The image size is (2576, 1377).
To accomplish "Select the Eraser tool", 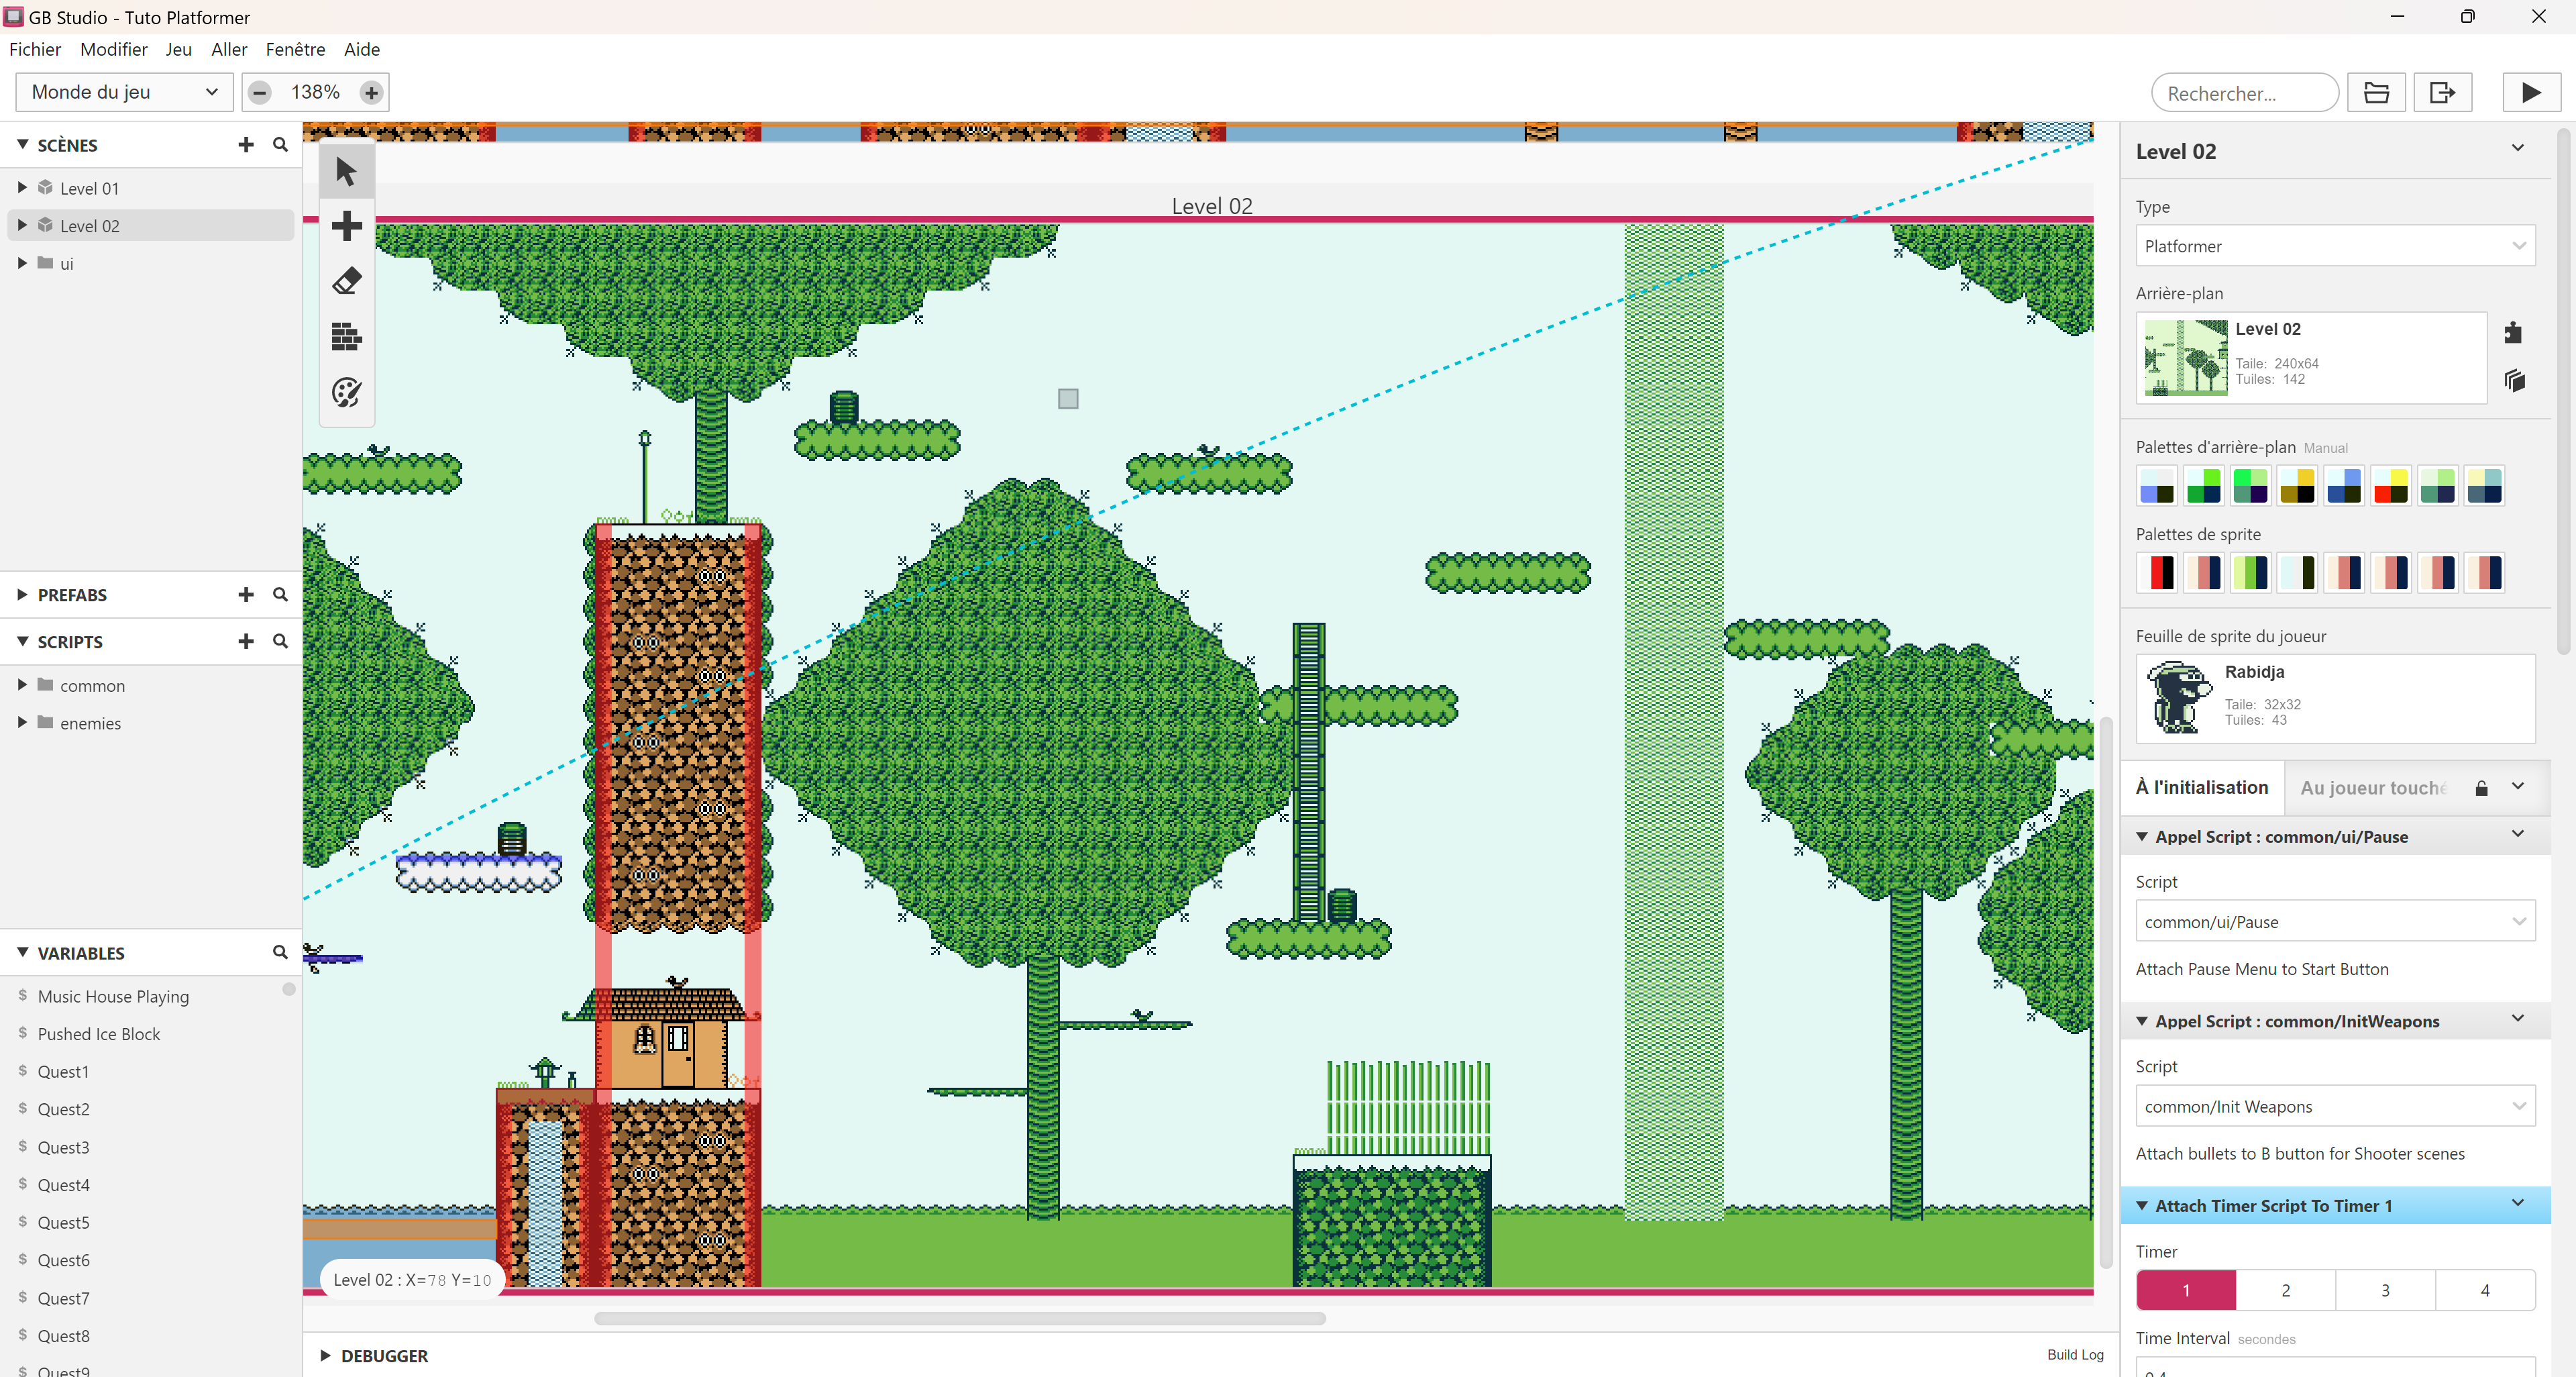I will 346,281.
